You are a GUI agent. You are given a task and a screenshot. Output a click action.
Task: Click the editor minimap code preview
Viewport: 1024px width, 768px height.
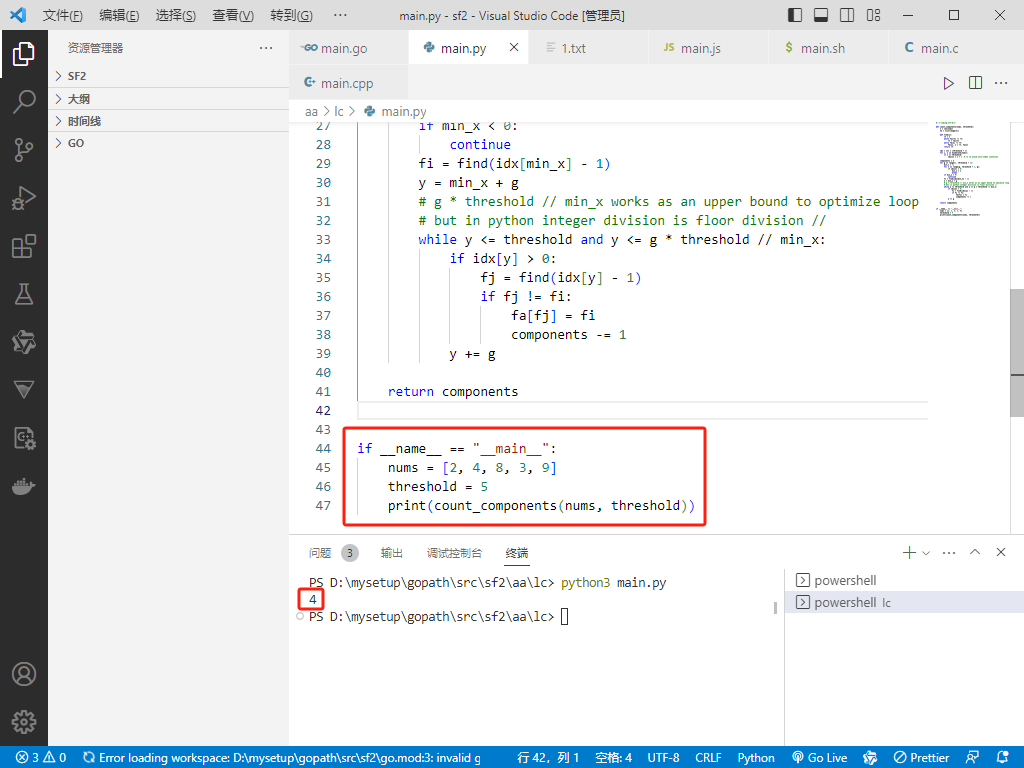(969, 170)
